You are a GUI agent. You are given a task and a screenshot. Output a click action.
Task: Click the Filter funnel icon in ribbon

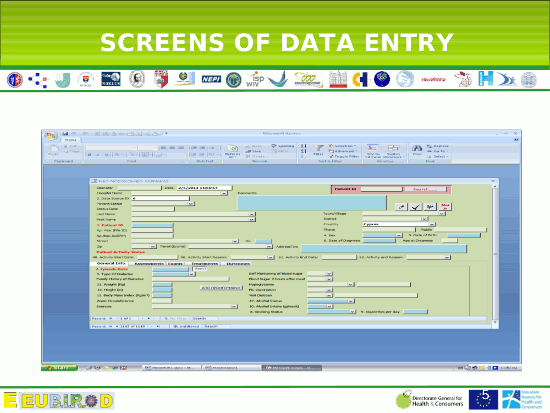tap(318, 150)
